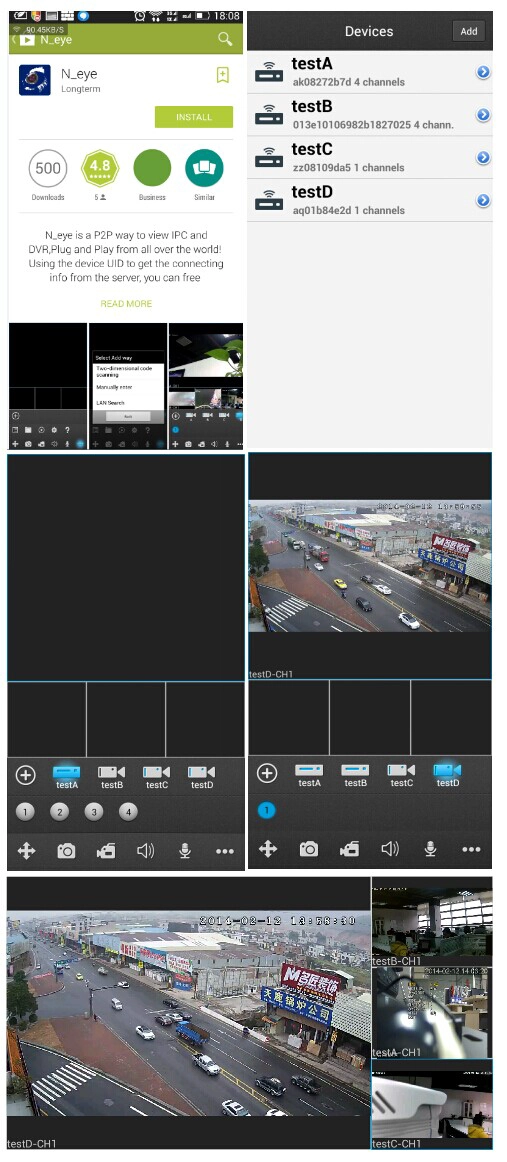This screenshot has width=507, height=1162.
Task: Open the third app screenshot with plant
Action: point(206,386)
